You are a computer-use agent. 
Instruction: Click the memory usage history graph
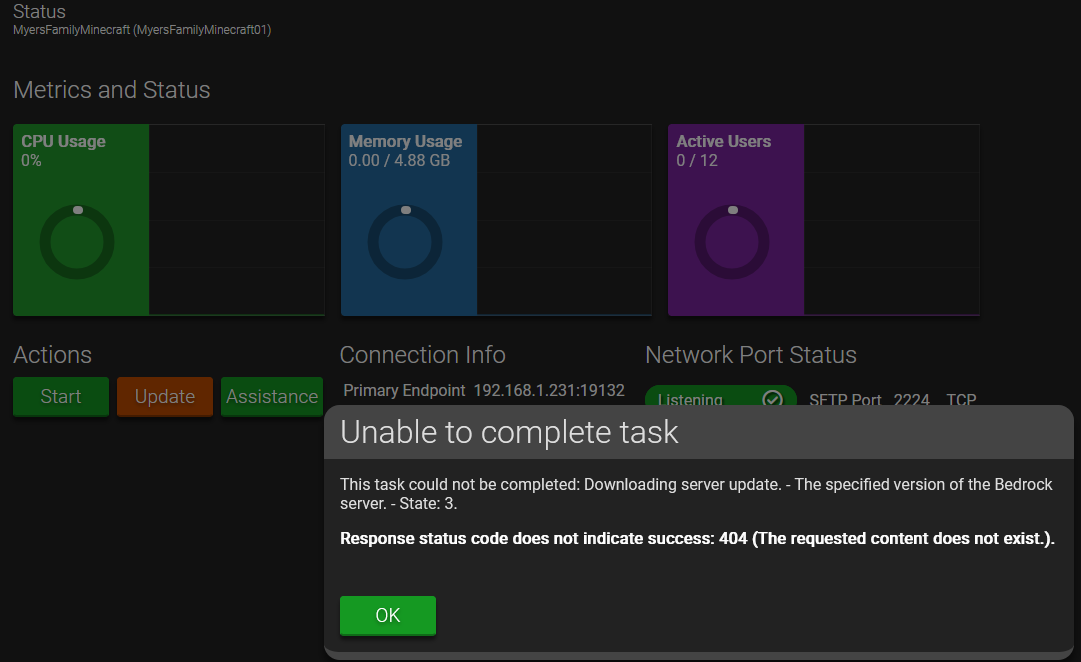(564, 220)
